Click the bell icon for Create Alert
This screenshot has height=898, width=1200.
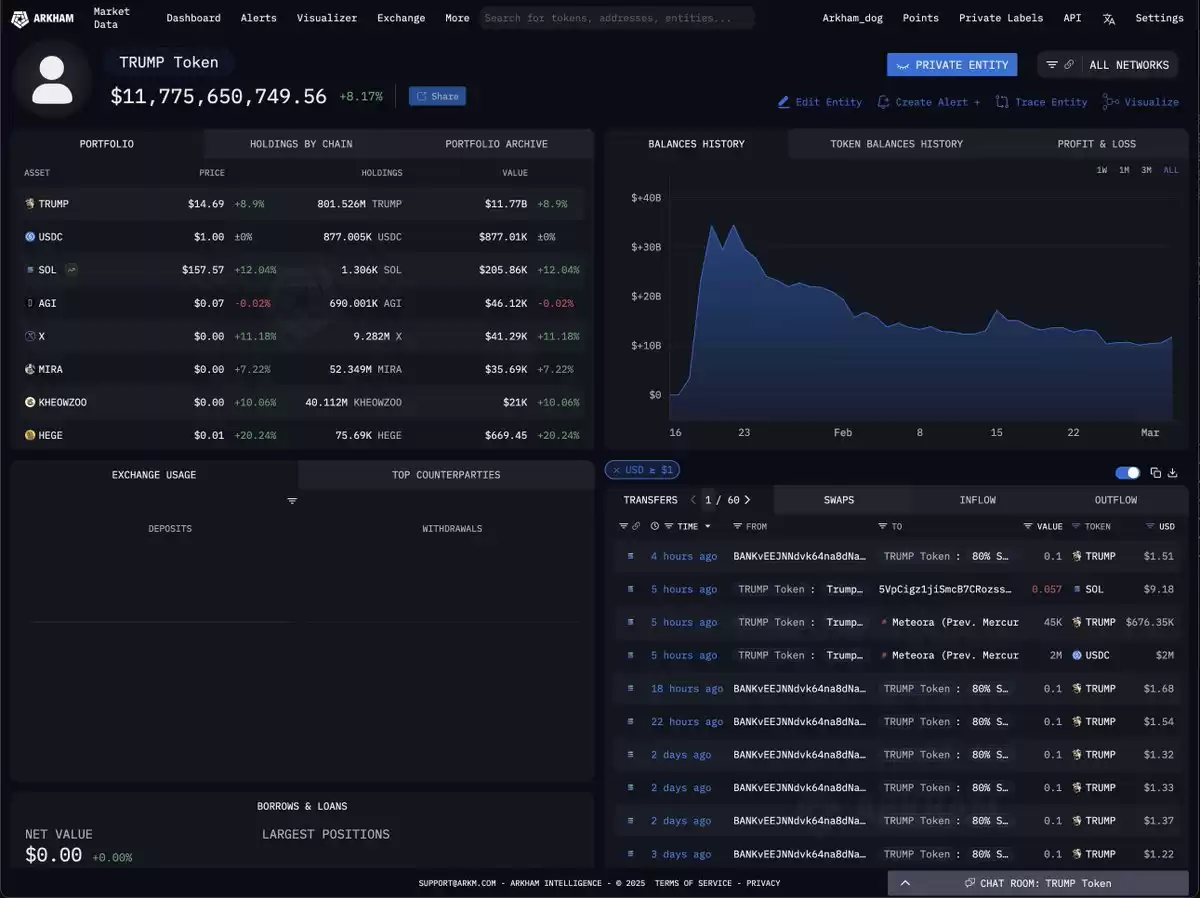click(x=883, y=102)
